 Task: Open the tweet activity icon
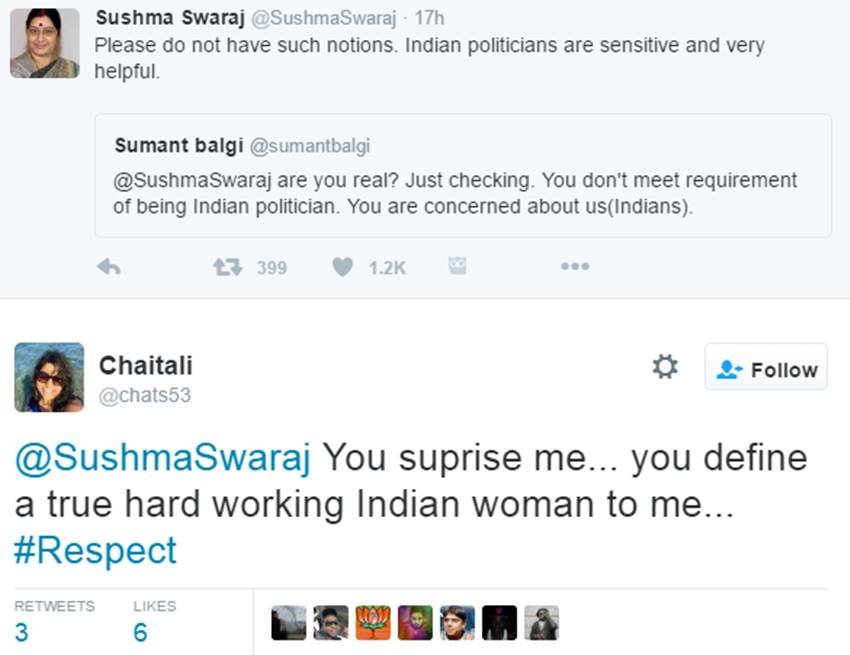(458, 266)
